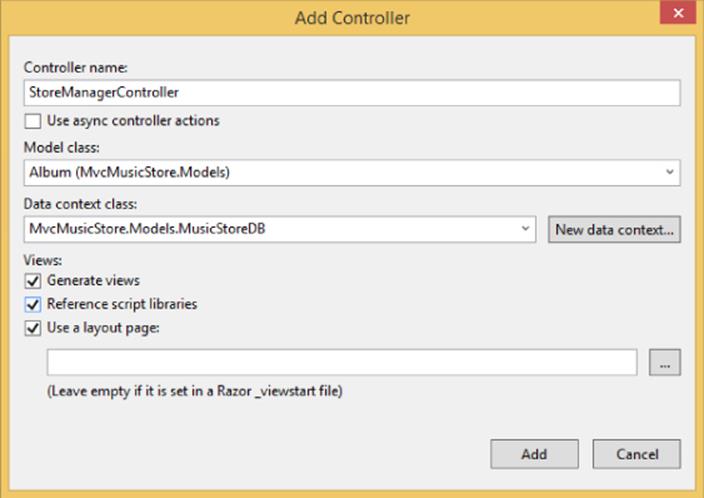Image resolution: width=704 pixels, height=498 pixels.
Task: Click the "Reference script libraries" label text
Action: [122, 304]
